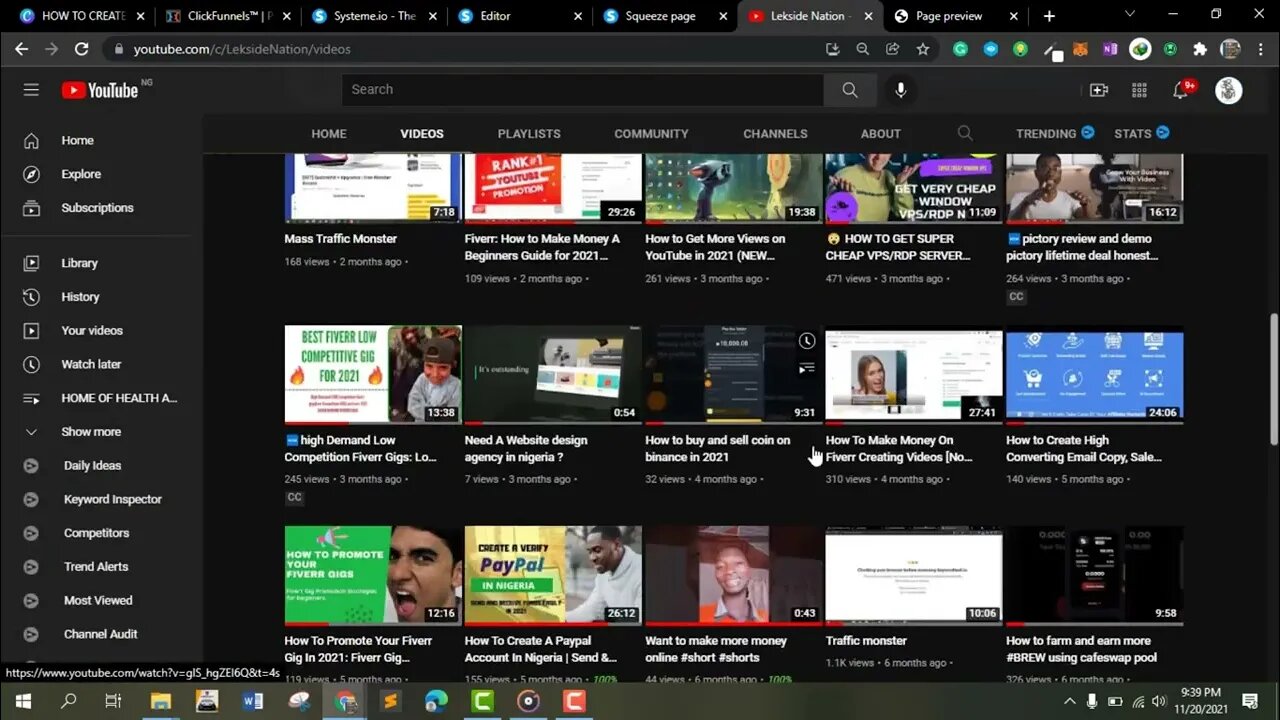Open Microsoft Word from the taskbar
Viewport: 1280px width, 720px height.
pos(253,701)
